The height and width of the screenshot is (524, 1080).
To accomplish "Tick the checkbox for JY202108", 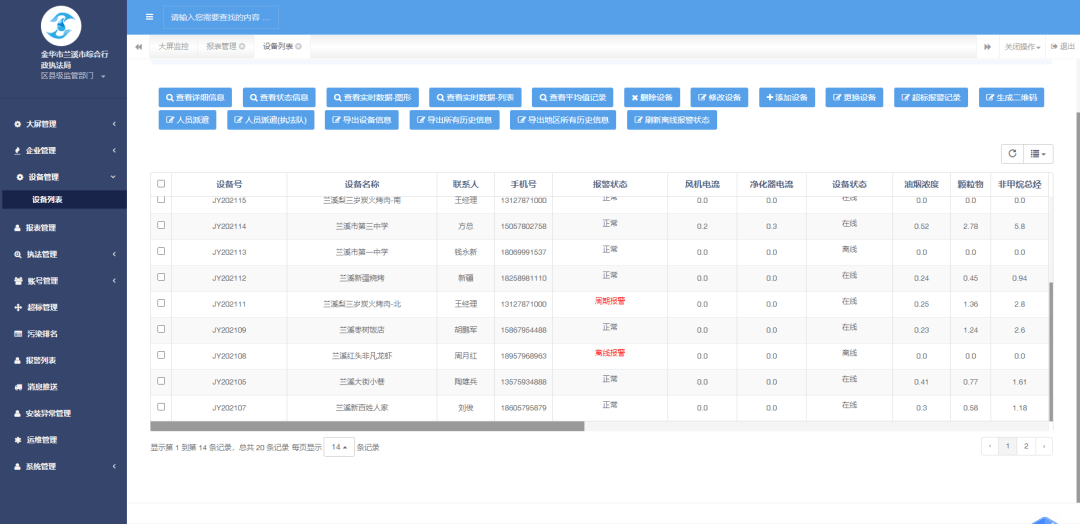I will [161, 355].
